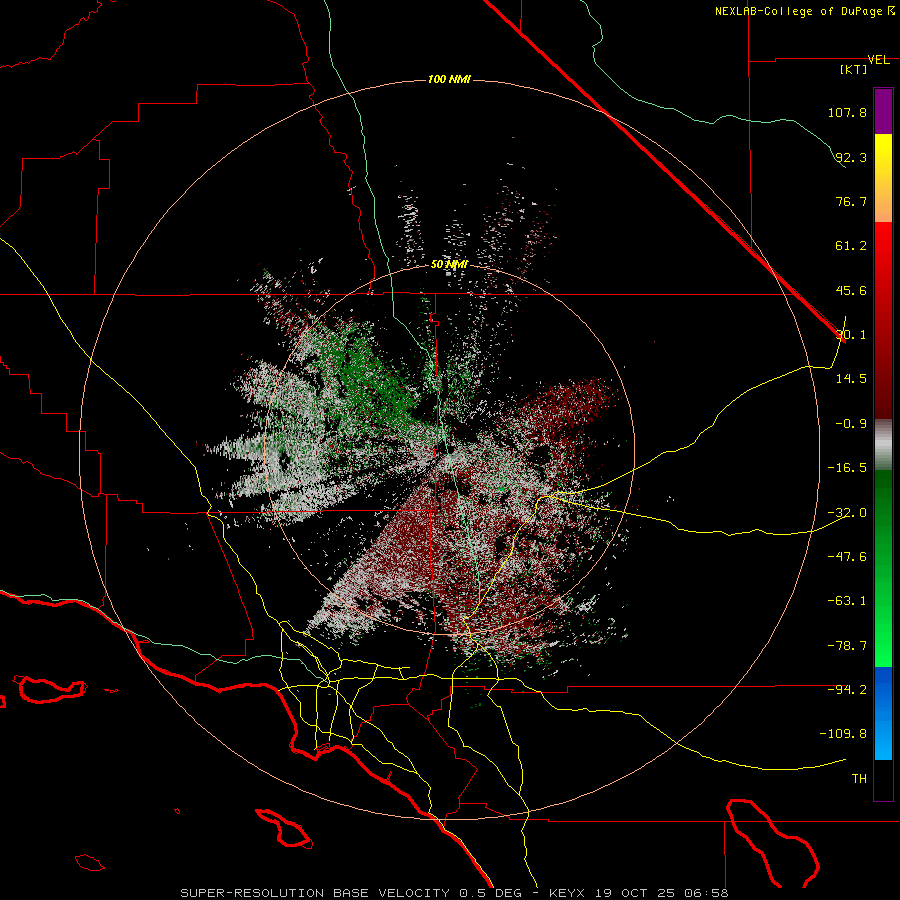
Task: Click the VEL legend title
Action: pyautogui.click(x=878, y=60)
